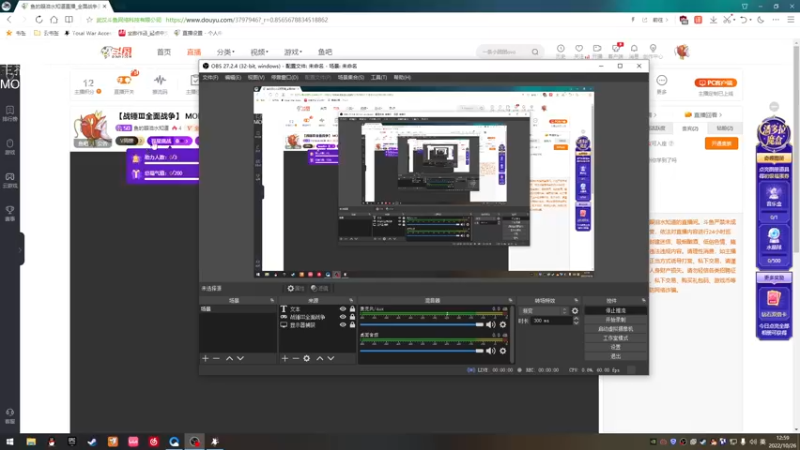Image resolution: width=800 pixels, height=450 pixels.
Task: Expand the 分类 category dropdown on Douyu
Action: (226, 52)
